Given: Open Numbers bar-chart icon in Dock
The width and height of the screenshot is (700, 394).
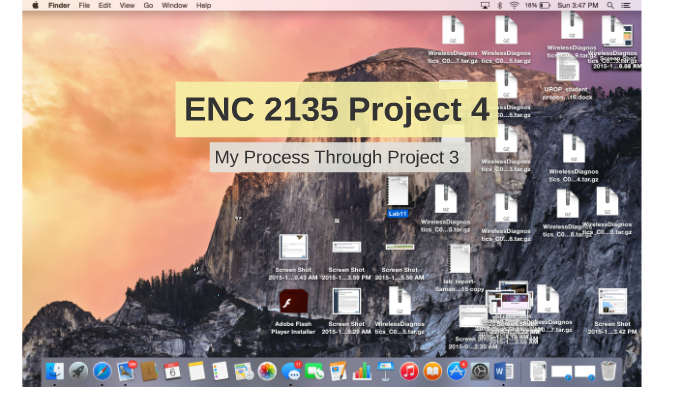Looking at the screenshot, I should click(362, 371).
